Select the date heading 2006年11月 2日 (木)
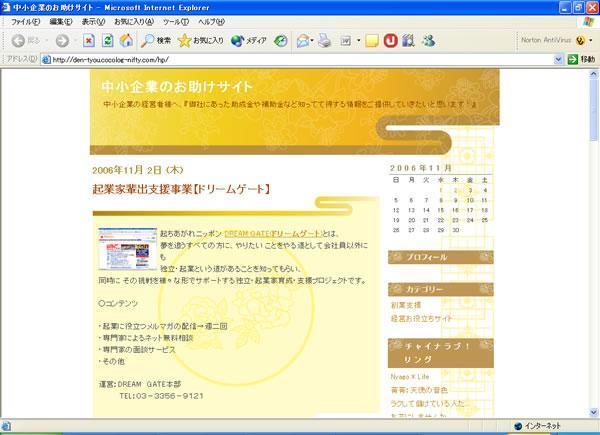Screen dimensions: 600x435 (138, 170)
